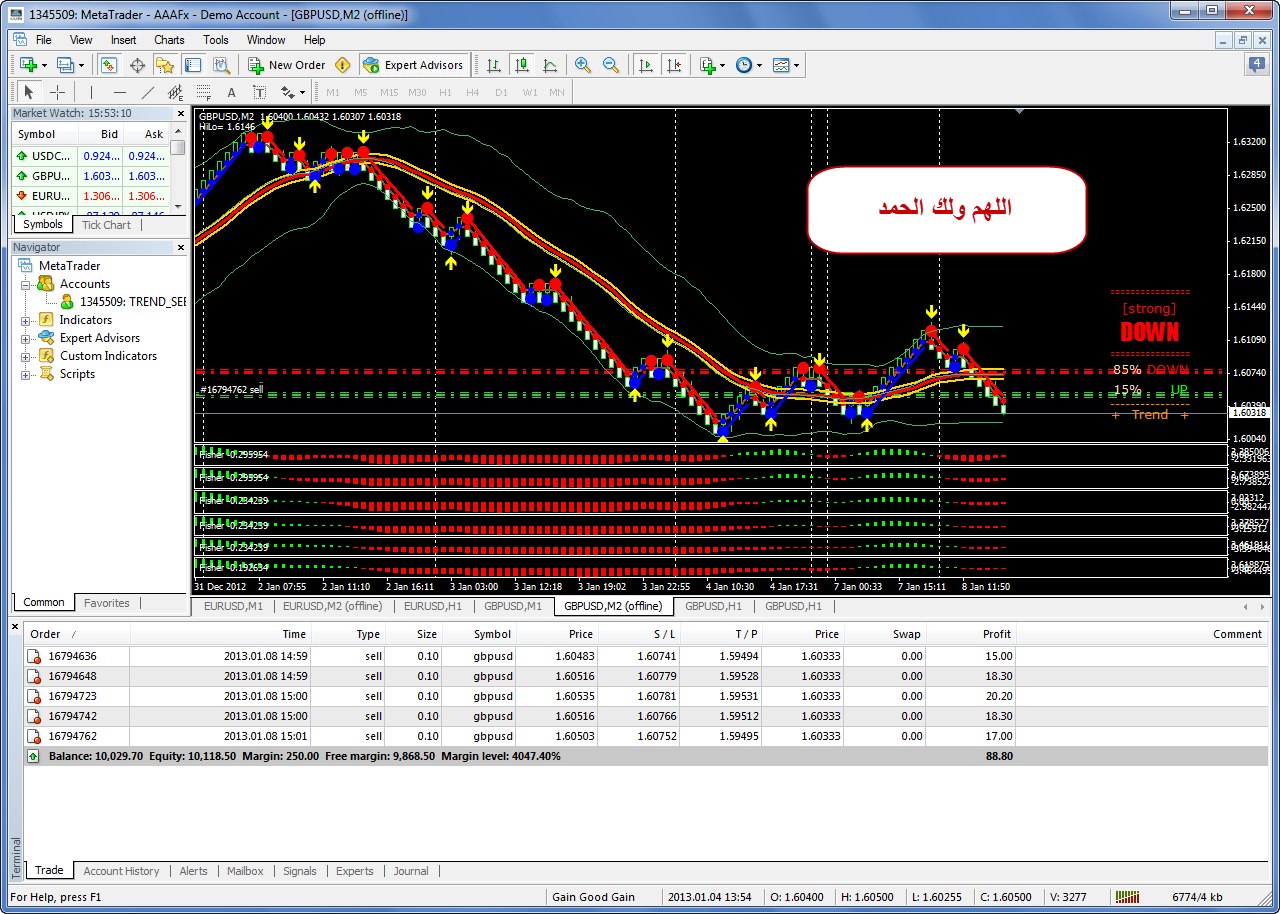Open the notifications bubble showing 4

[1256, 65]
